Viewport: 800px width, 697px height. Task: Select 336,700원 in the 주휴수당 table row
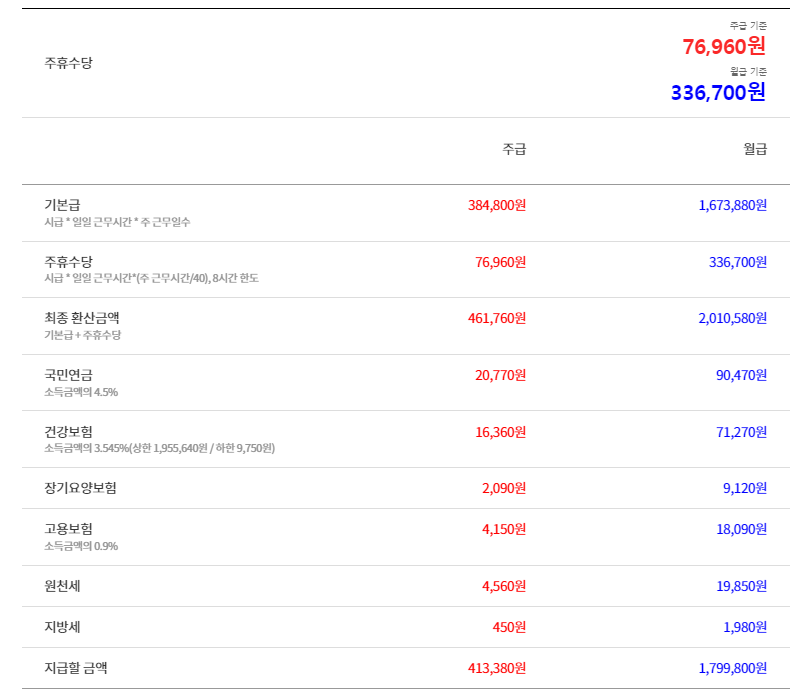coord(738,262)
